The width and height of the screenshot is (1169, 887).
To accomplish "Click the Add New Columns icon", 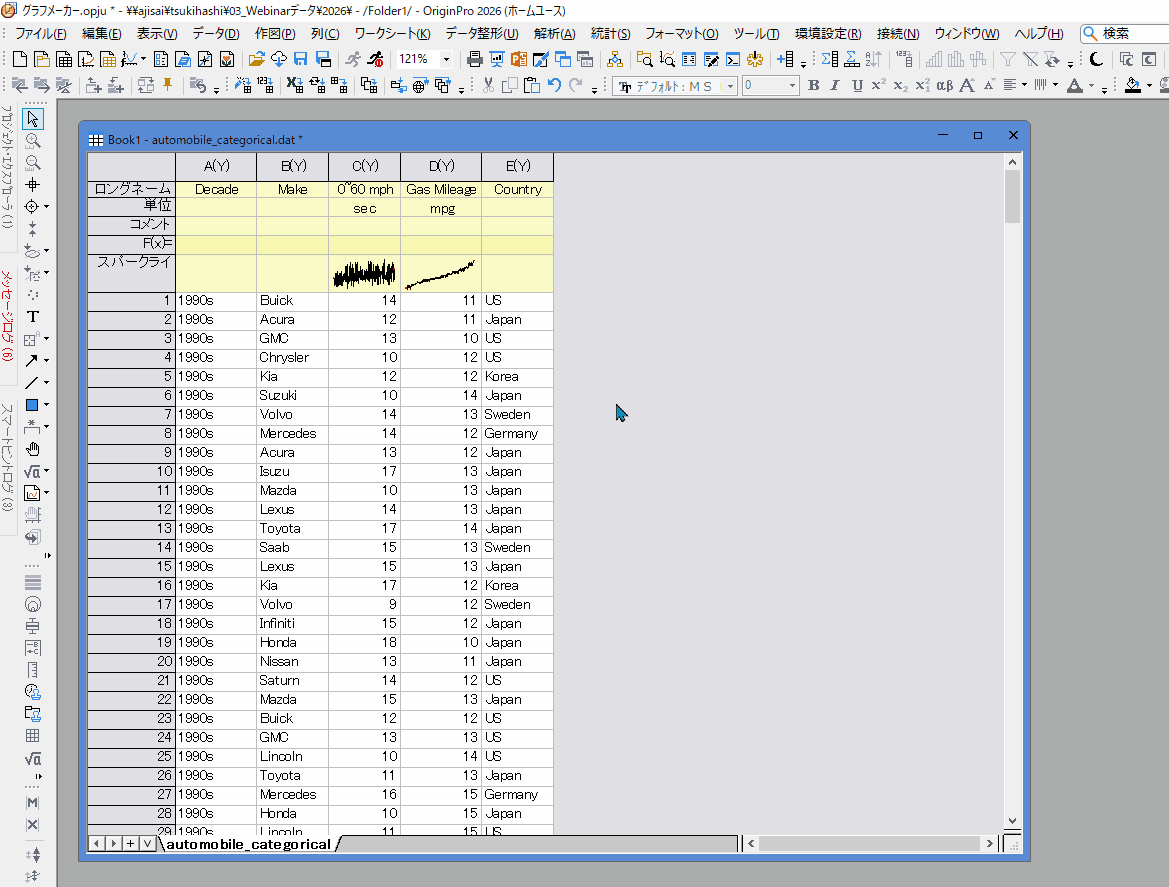I will point(785,59).
